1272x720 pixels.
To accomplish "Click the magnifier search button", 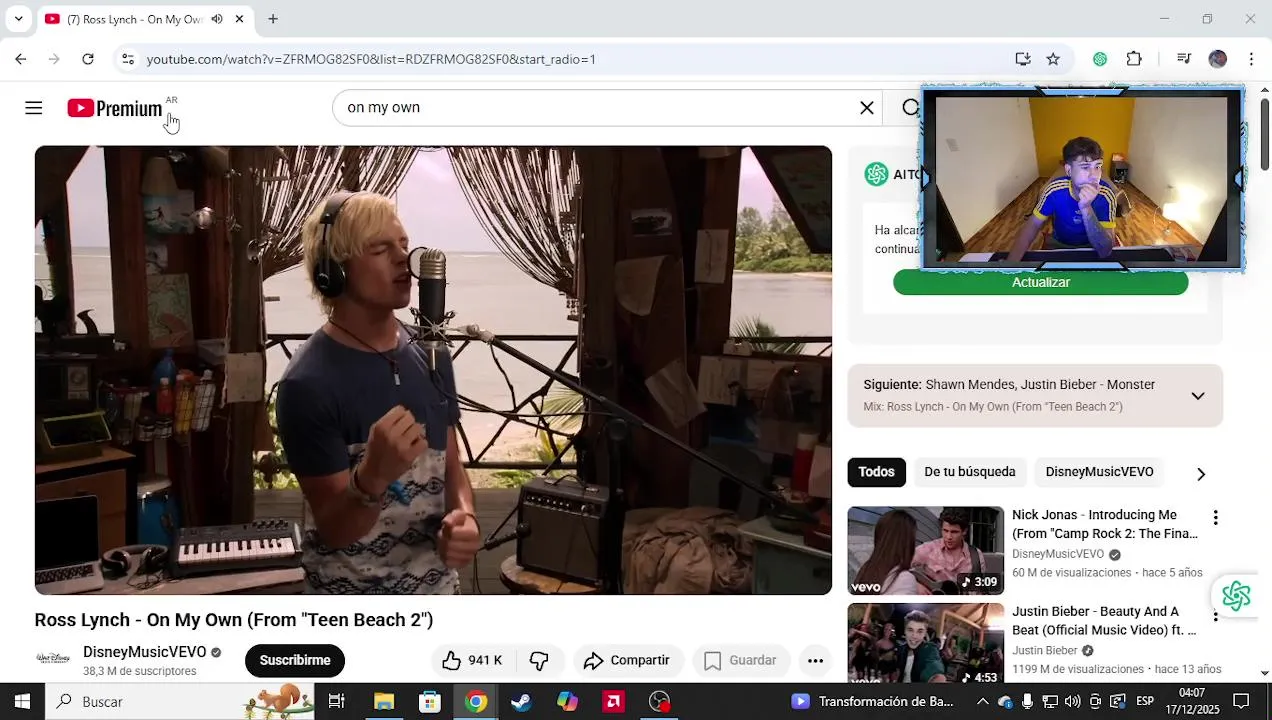I will click(x=910, y=108).
